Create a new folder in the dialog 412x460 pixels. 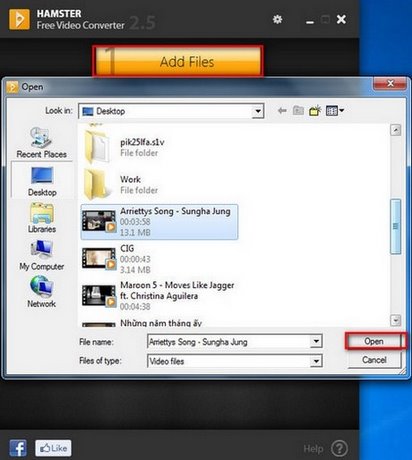point(315,110)
